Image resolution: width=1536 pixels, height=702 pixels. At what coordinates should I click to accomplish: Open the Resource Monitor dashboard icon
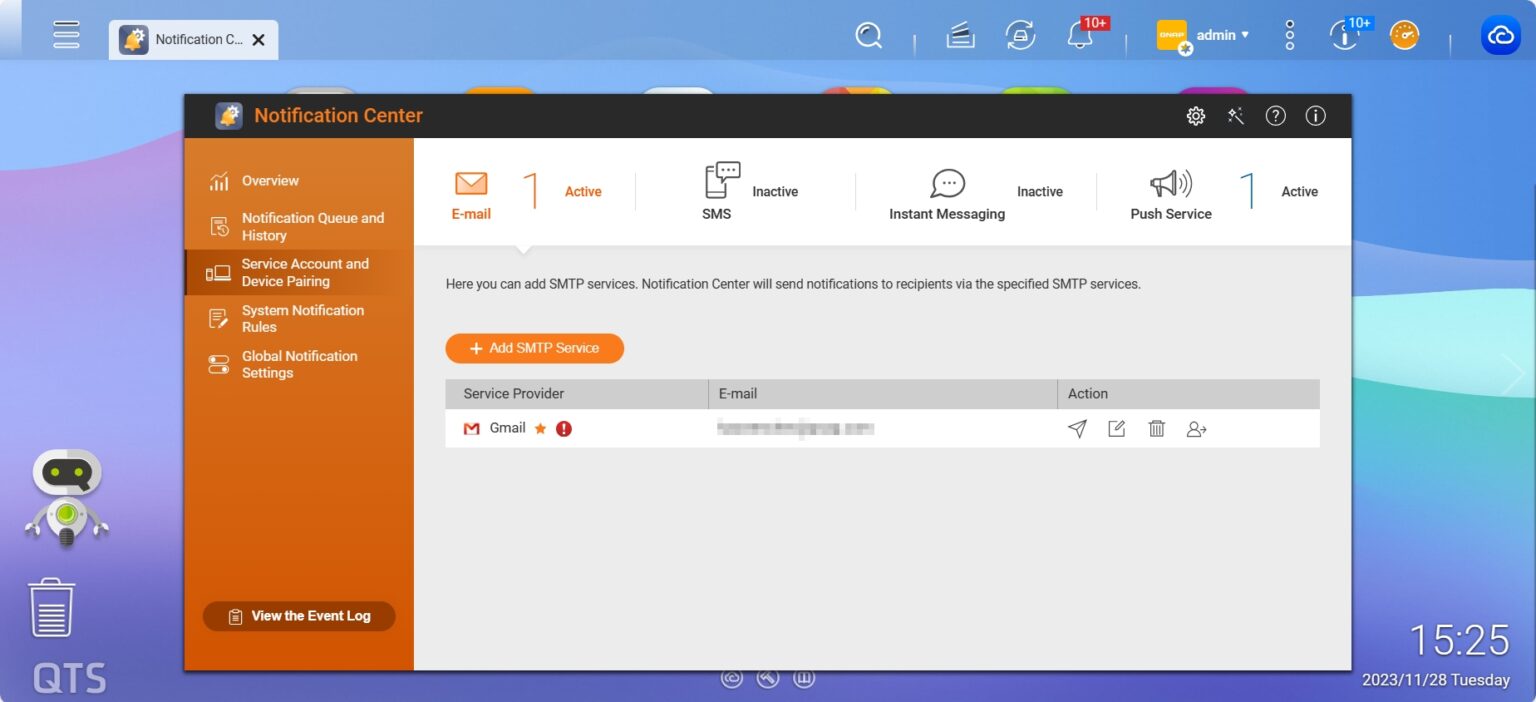click(1403, 35)
